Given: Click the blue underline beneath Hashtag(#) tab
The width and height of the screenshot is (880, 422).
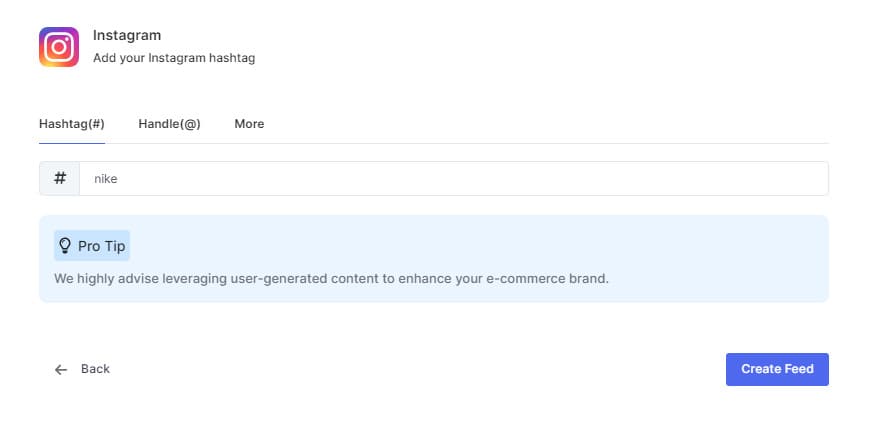Looking at the screenshot, I should [x=72, y=143].
